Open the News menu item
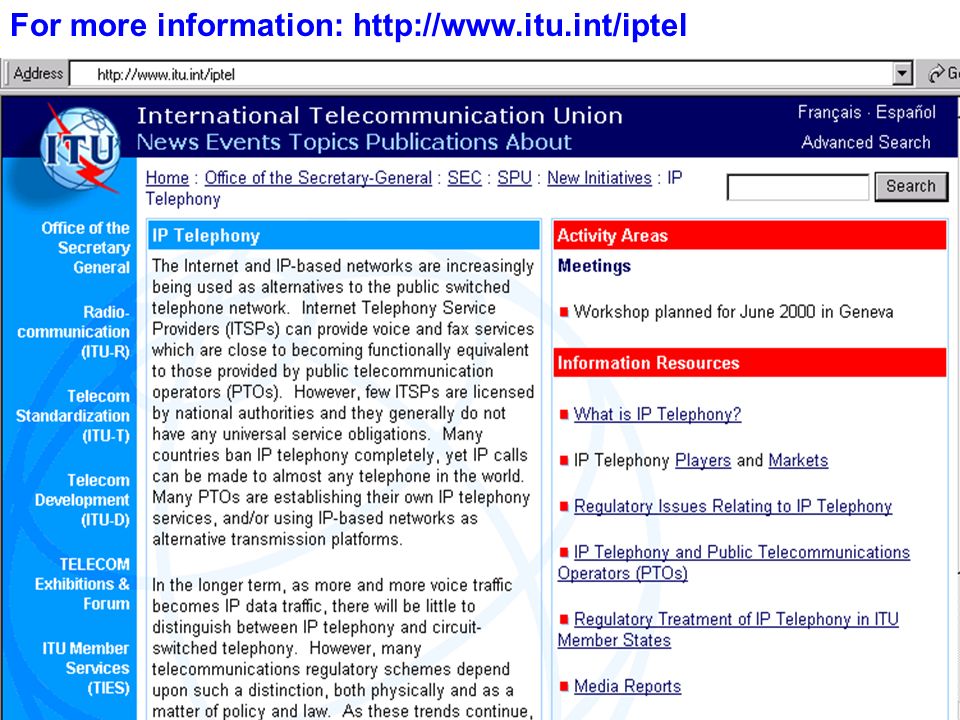 point(168,142)
